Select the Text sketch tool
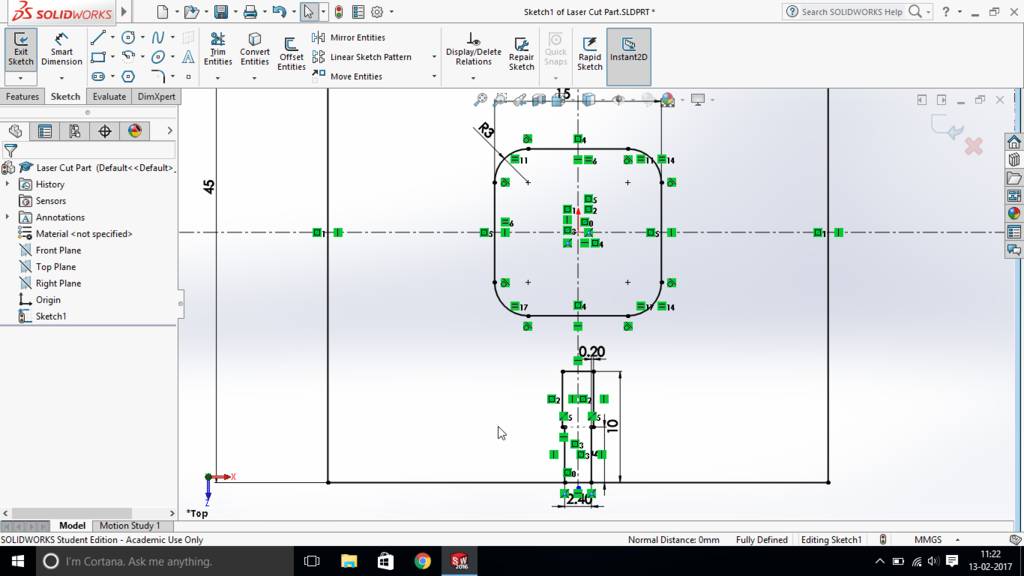 pos(188,57)
